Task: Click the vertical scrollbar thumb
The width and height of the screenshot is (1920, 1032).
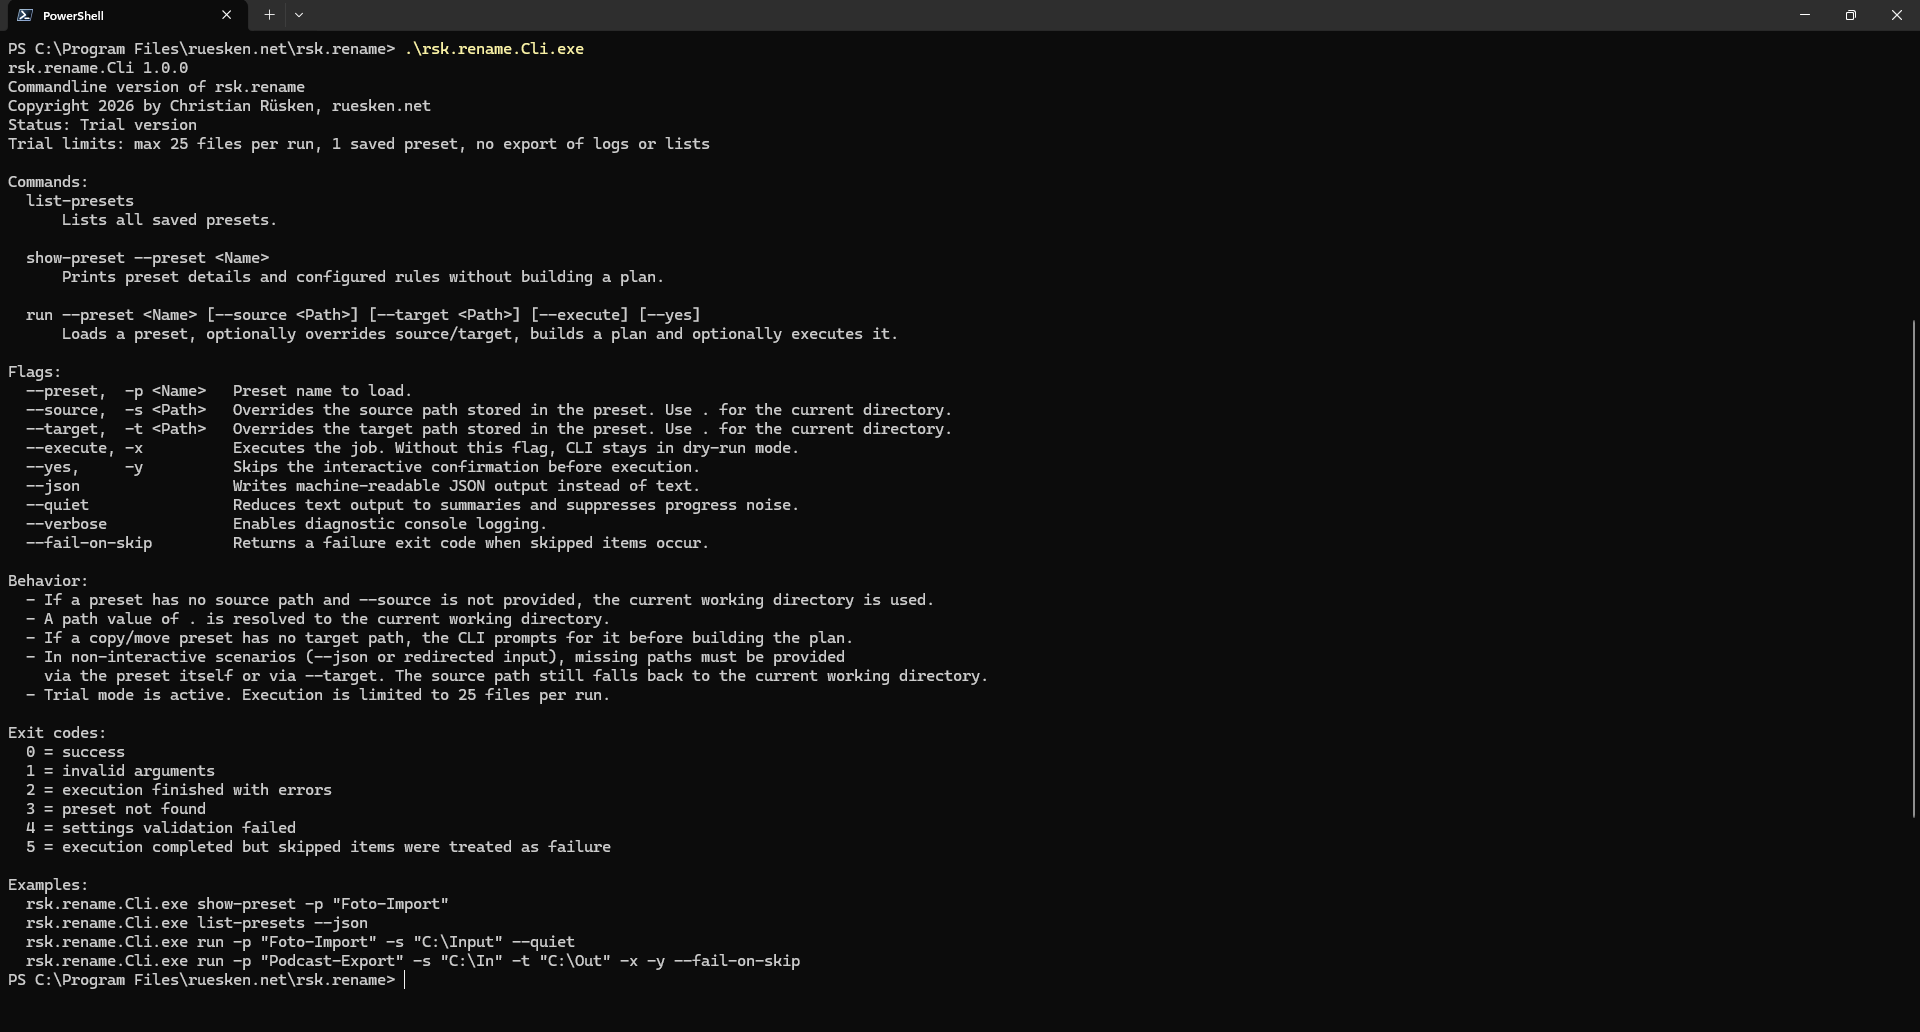Action: pyautogui.click(x=1913, y=568)
